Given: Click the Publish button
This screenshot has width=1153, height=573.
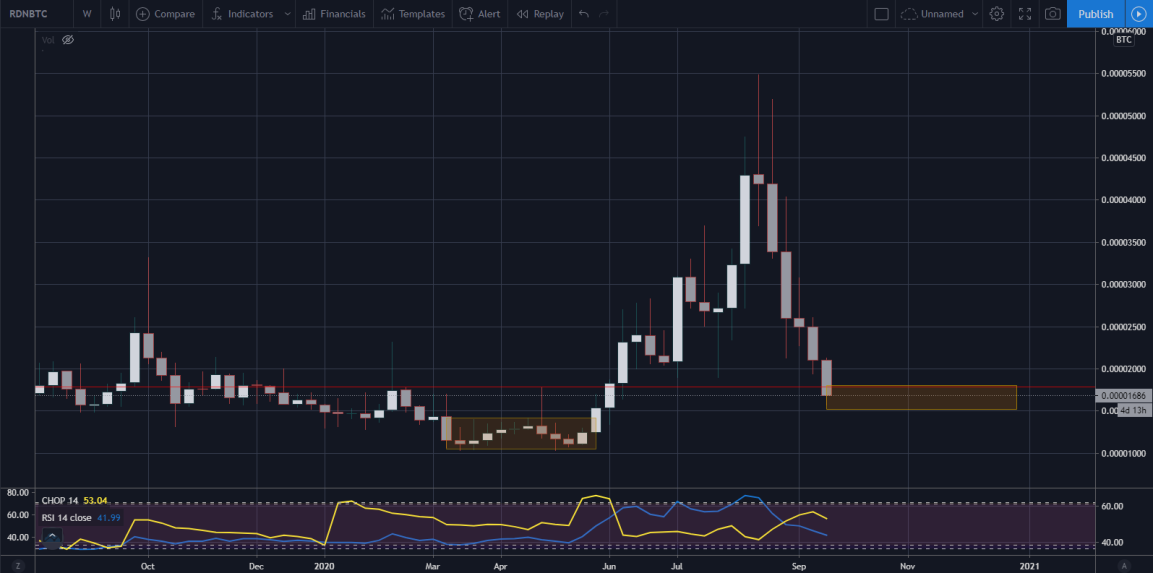Looking at the screenshot, I should click(1096, 14).
